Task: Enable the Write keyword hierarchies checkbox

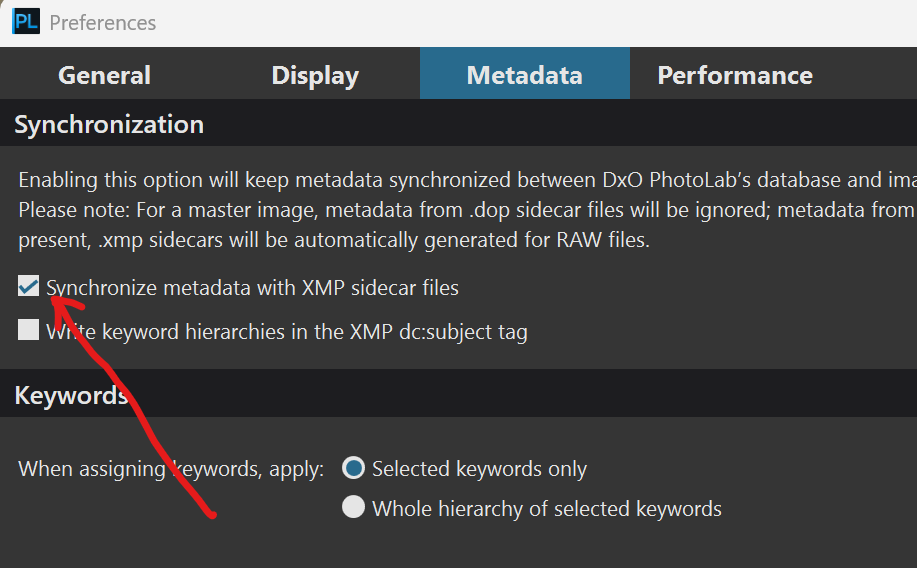Action: click(x=28, y=330)
